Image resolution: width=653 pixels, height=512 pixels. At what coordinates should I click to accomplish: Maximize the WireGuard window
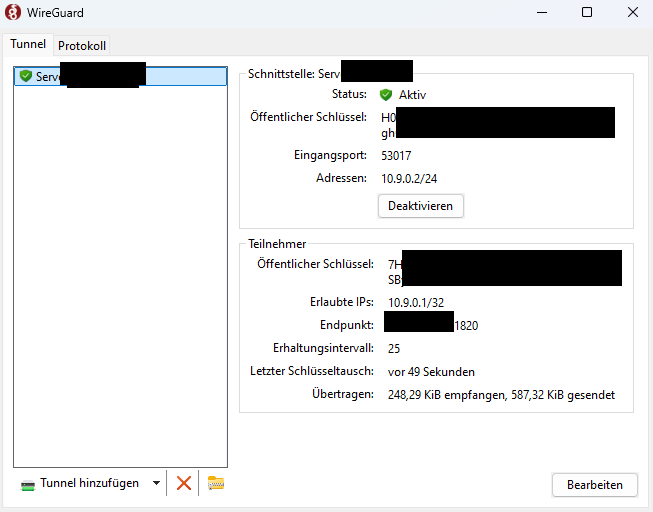tap(587, 13)
